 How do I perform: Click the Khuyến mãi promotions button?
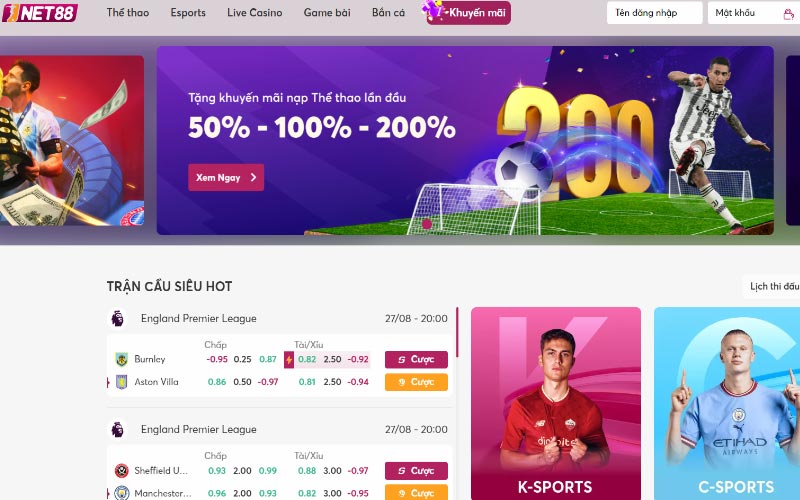pyautogui.click(x=468, y=13)
